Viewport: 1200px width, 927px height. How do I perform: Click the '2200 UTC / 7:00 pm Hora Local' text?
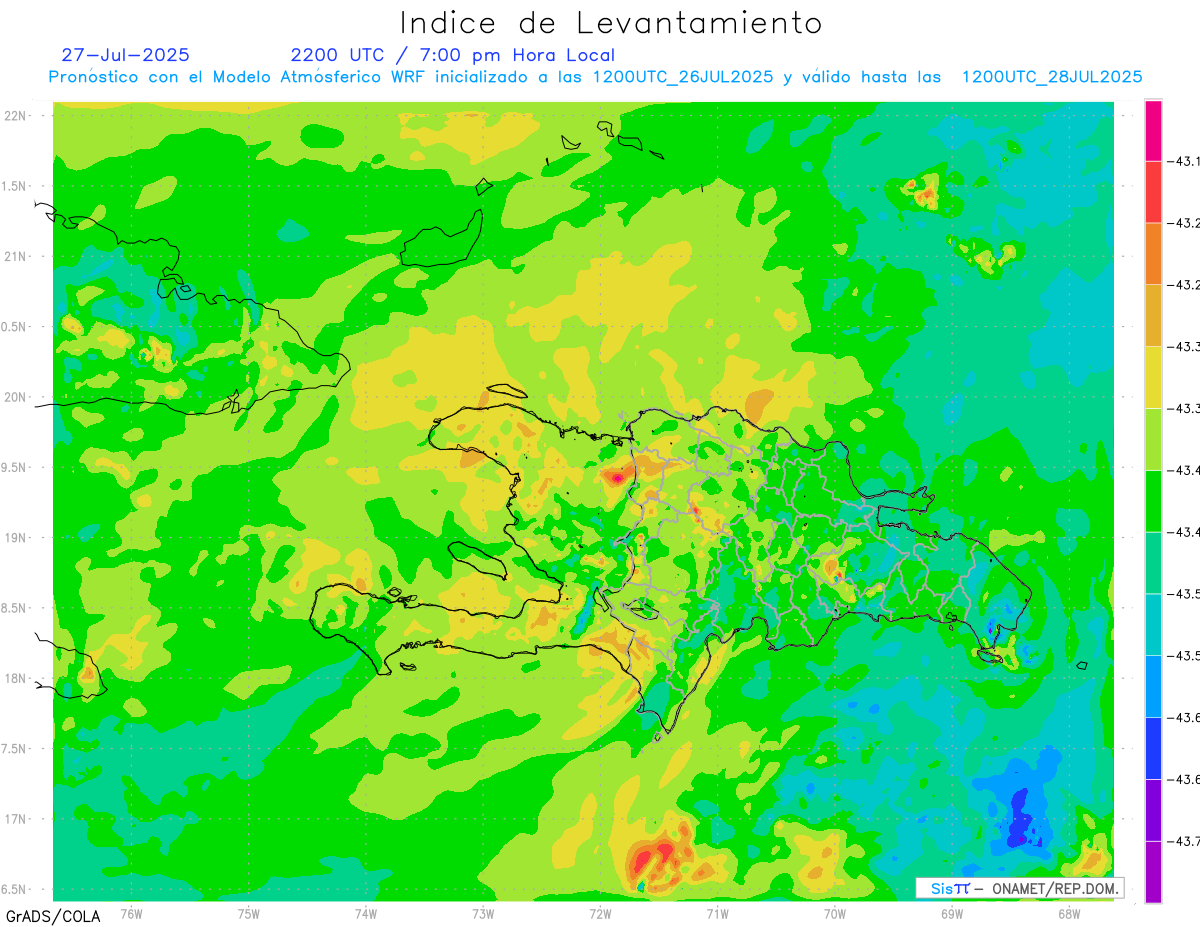(453, 55)
